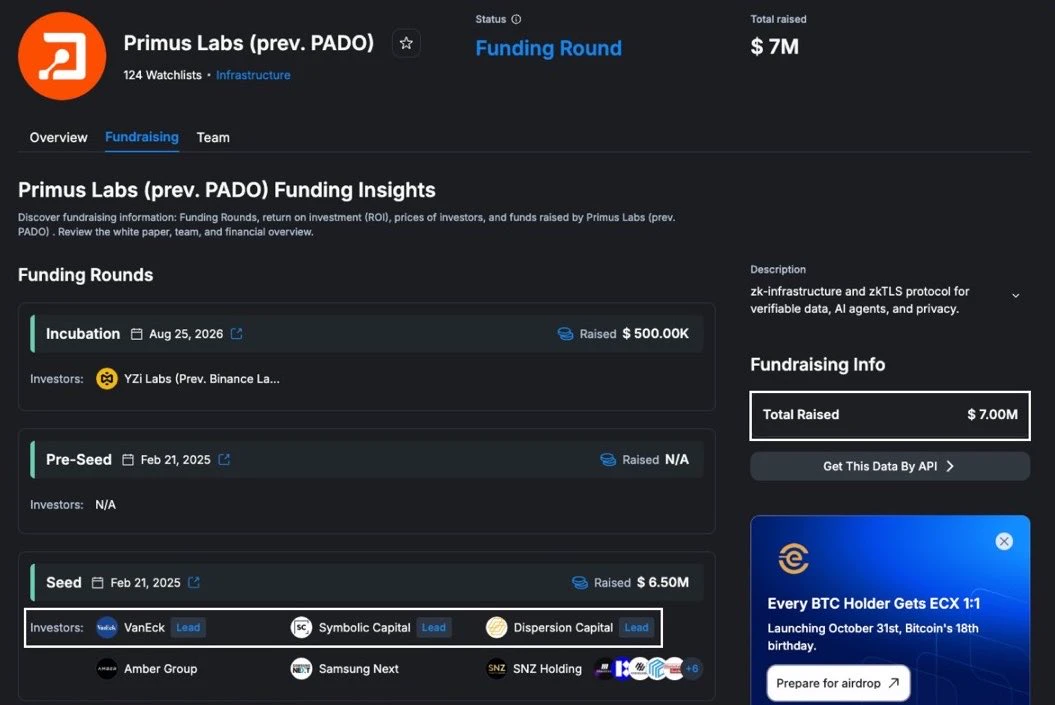Click the Symbolic Capital investor logo
This screenshot has width=1055, height=705.
pos(301,628)
